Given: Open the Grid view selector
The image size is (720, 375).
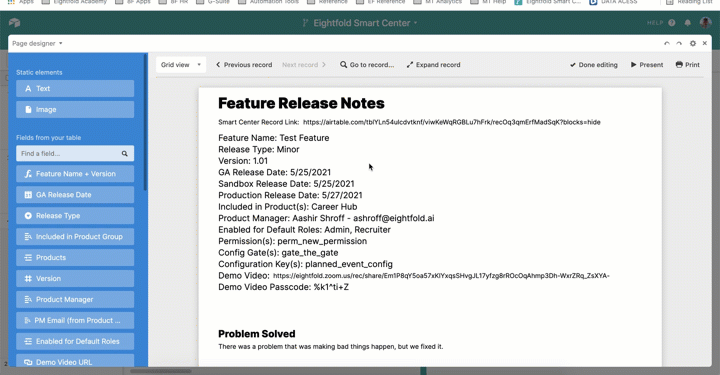Looking at the screenshot, I should (181, 65).
